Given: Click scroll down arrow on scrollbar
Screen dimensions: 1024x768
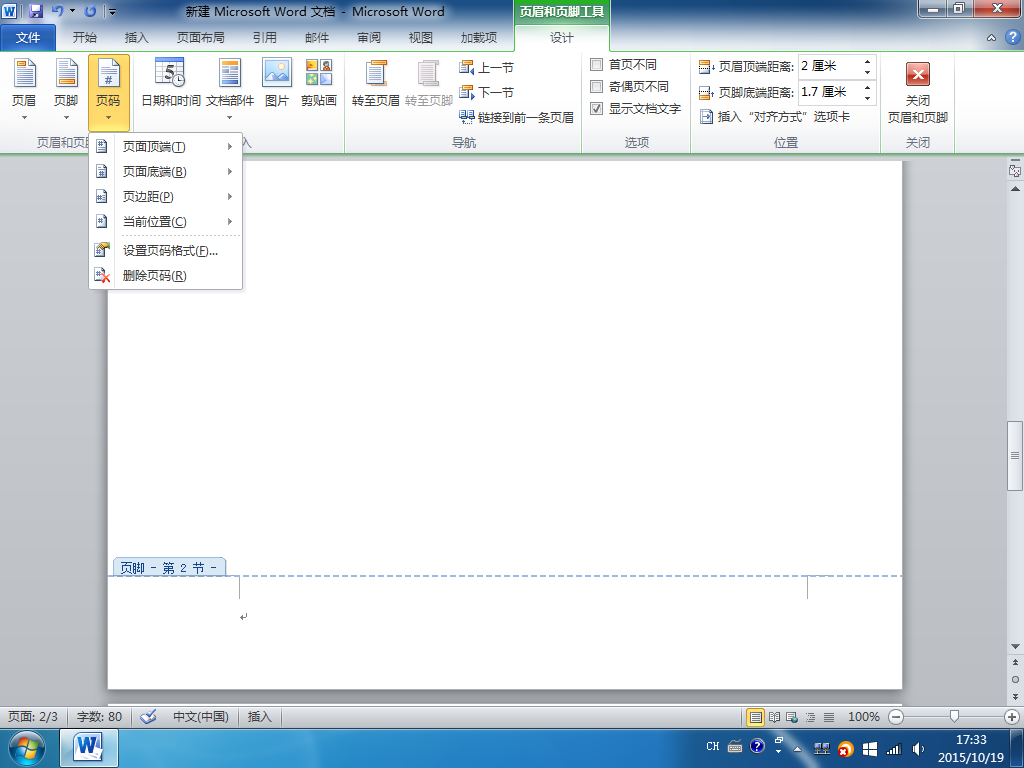Looking at the screenshot, I should click(1015, 646).
